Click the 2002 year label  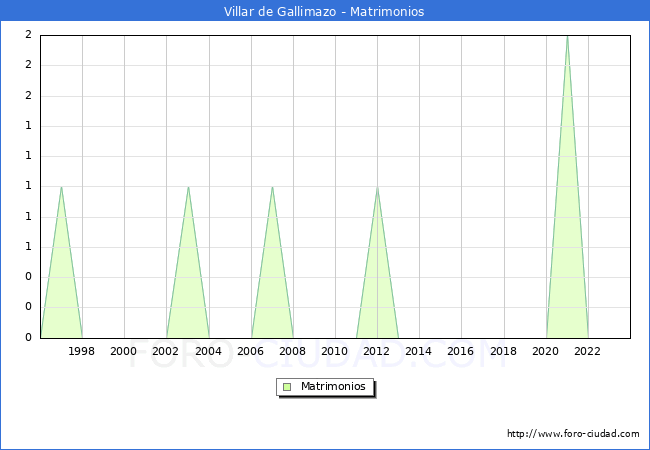point(166,351)
